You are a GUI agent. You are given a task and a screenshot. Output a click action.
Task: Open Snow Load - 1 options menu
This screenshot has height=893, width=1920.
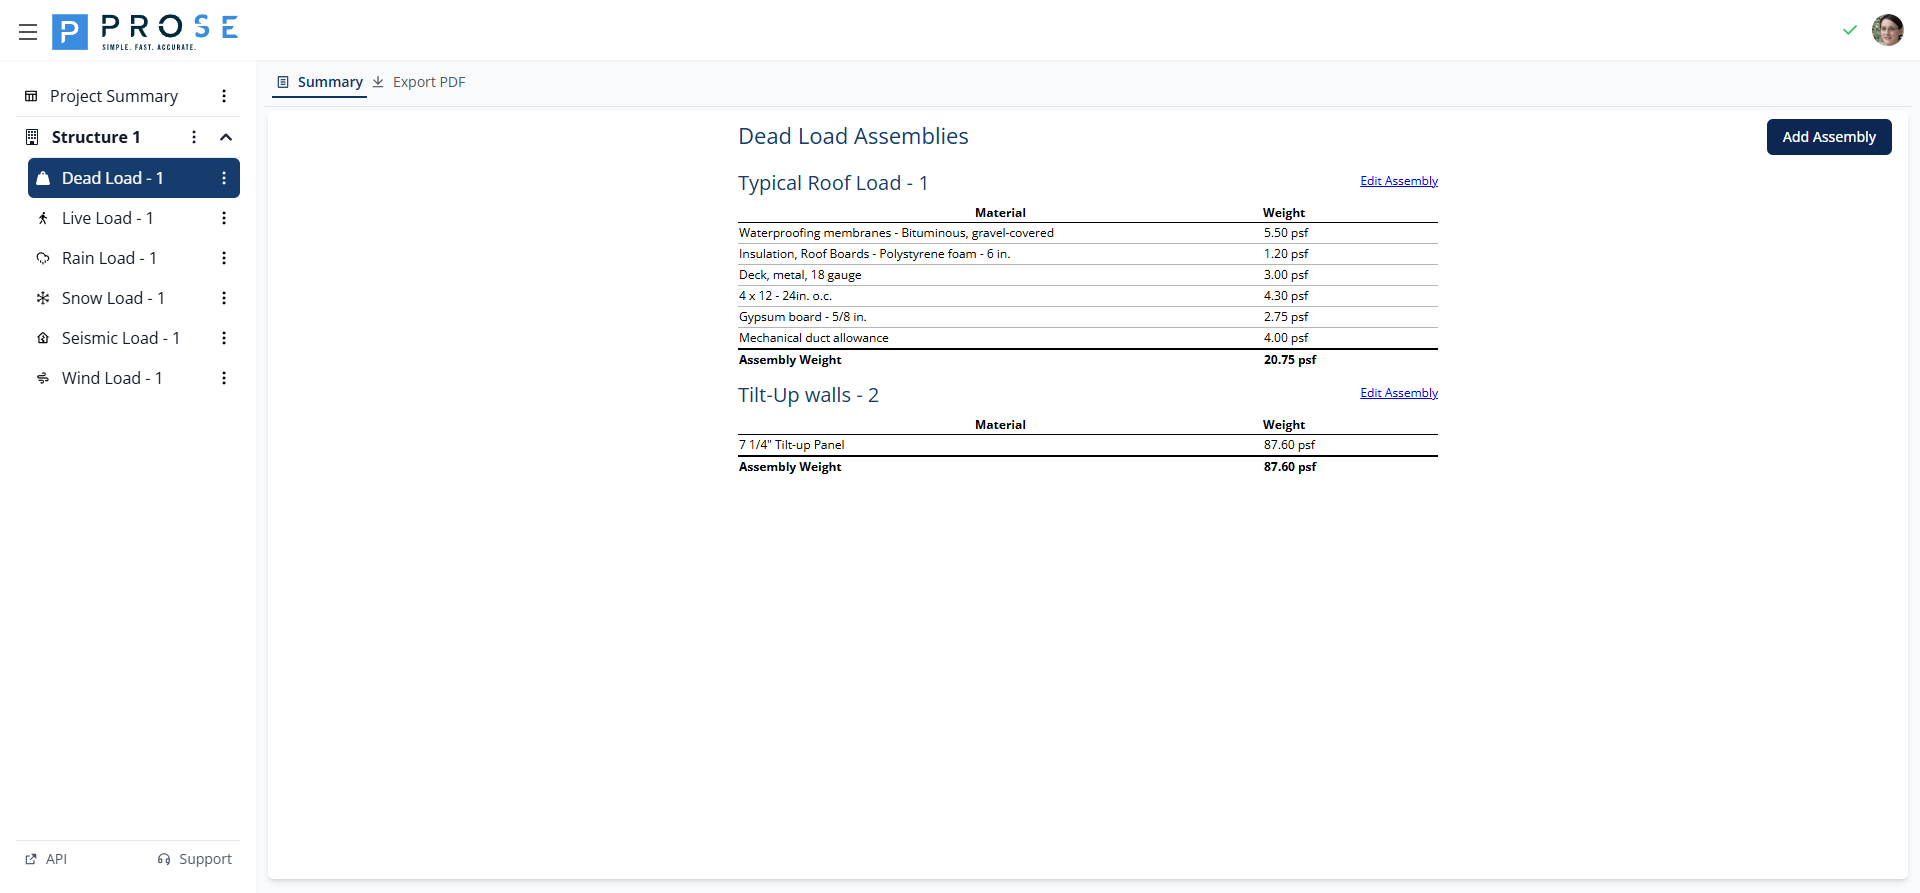click(x=224, y=298)
